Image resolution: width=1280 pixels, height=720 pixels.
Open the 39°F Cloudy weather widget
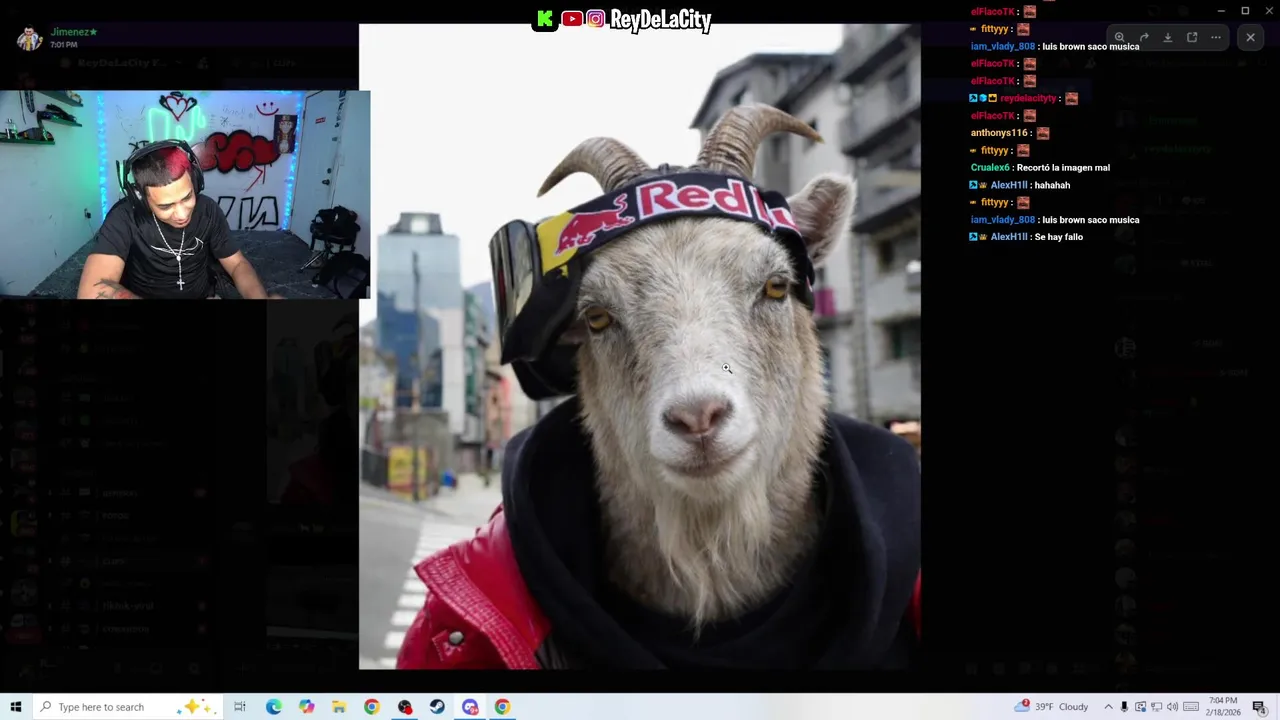1051,707
